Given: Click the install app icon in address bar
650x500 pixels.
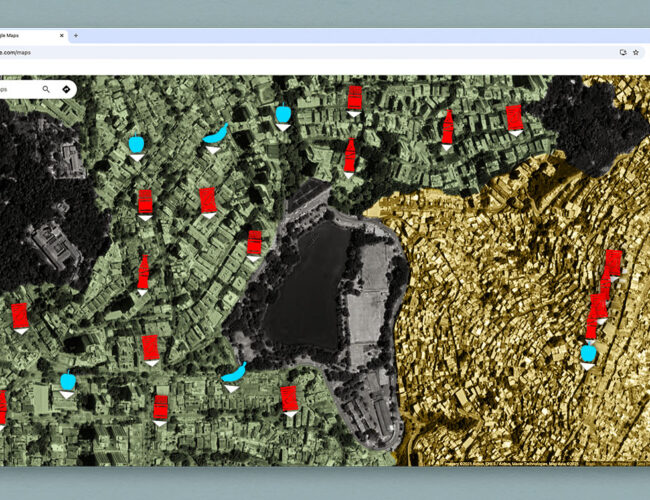Looking at the screenshot, I should 622,52.
